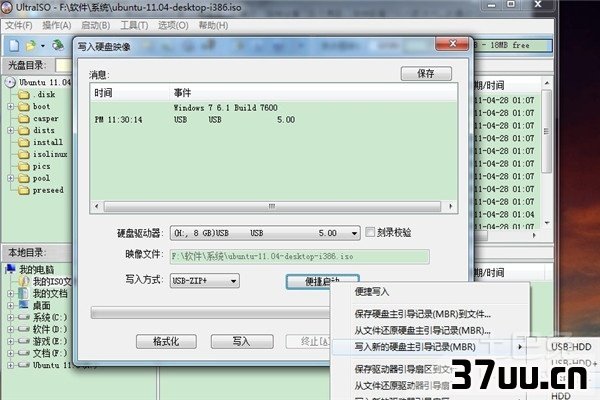Open the 工具(T) menu

[x=134, y=26]
